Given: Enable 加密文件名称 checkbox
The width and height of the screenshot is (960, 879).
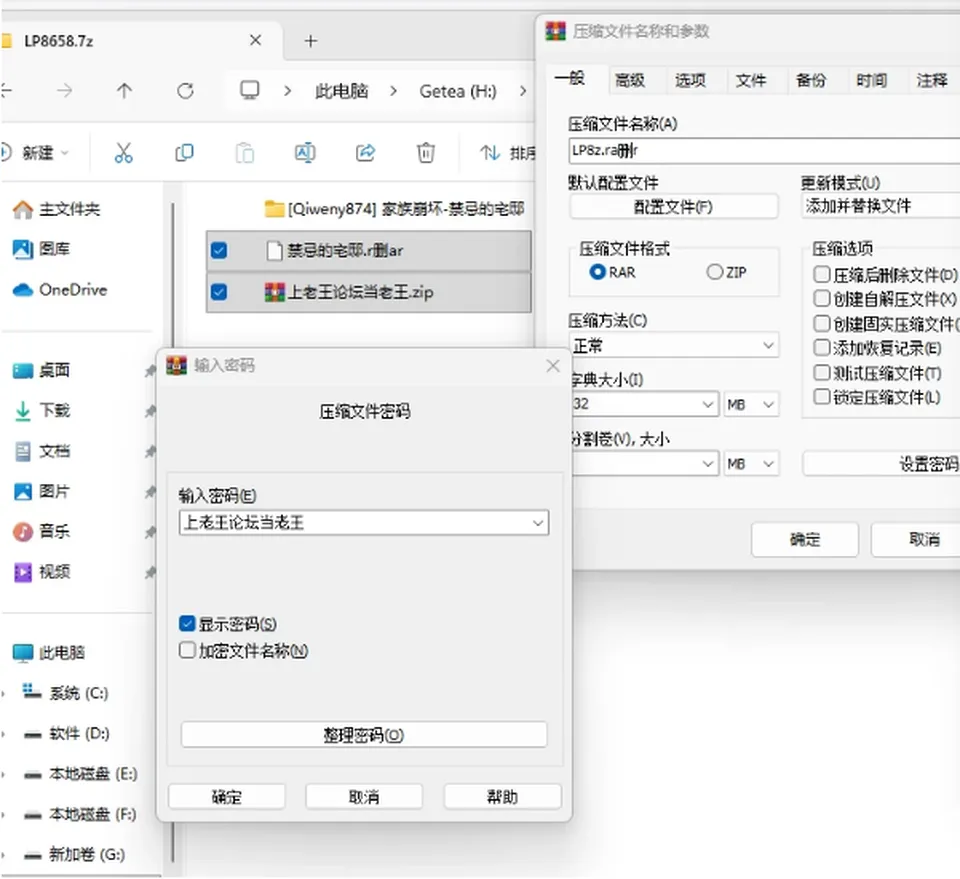Looking at the screenshot, I should pyautogui.click(x=187, y=650).
